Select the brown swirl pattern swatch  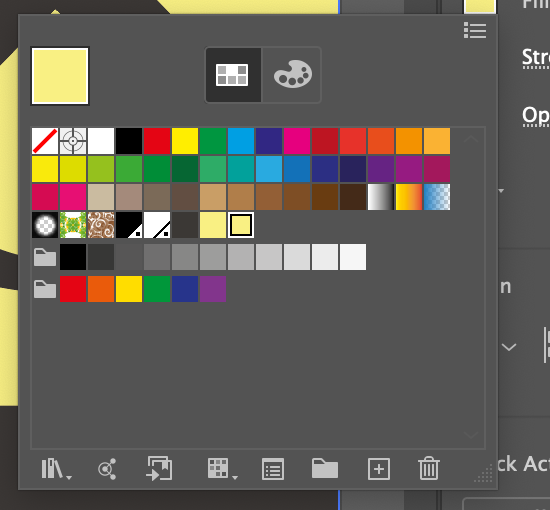coord(101,225)
